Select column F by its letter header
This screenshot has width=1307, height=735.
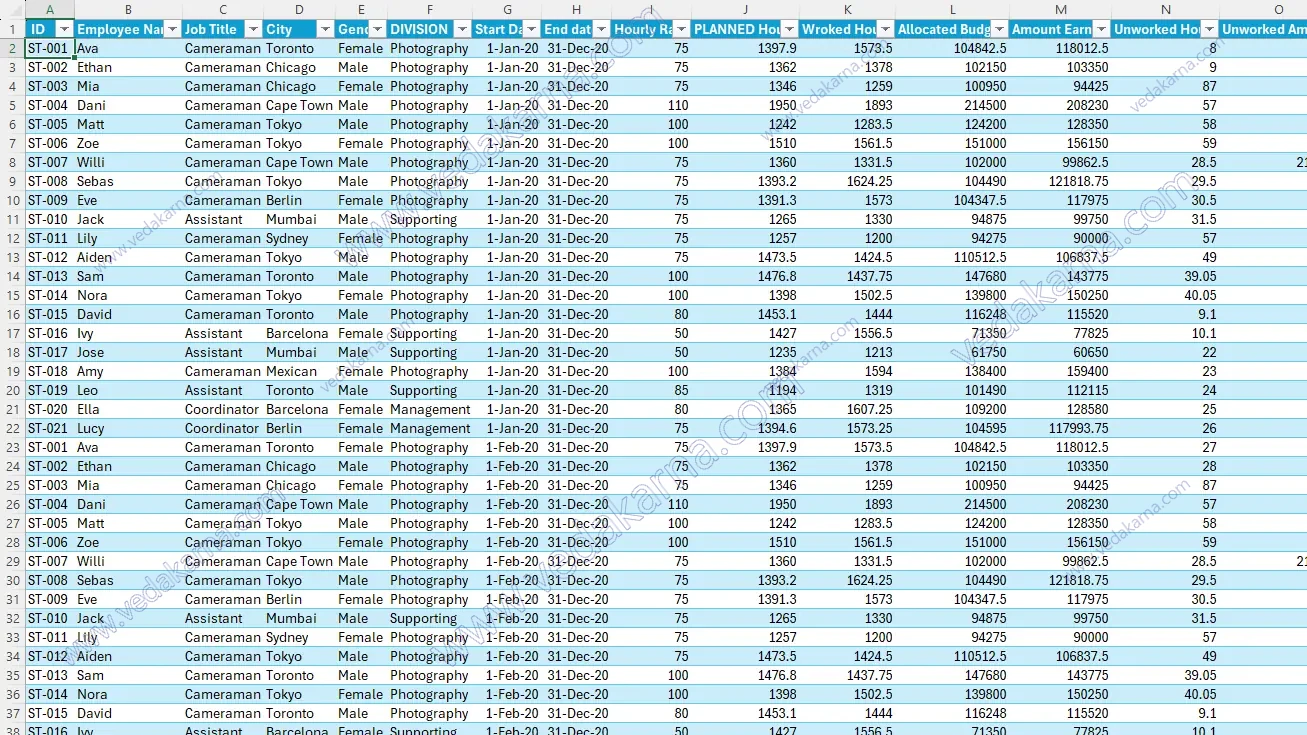(x=430, y=9)
